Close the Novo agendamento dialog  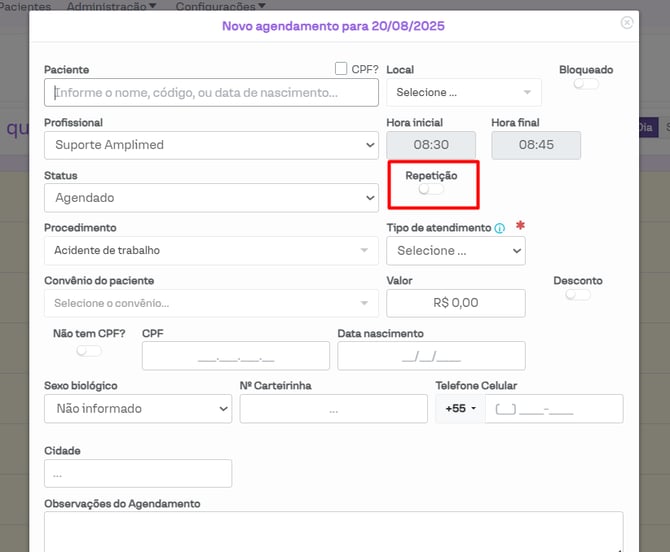(627, 23)
